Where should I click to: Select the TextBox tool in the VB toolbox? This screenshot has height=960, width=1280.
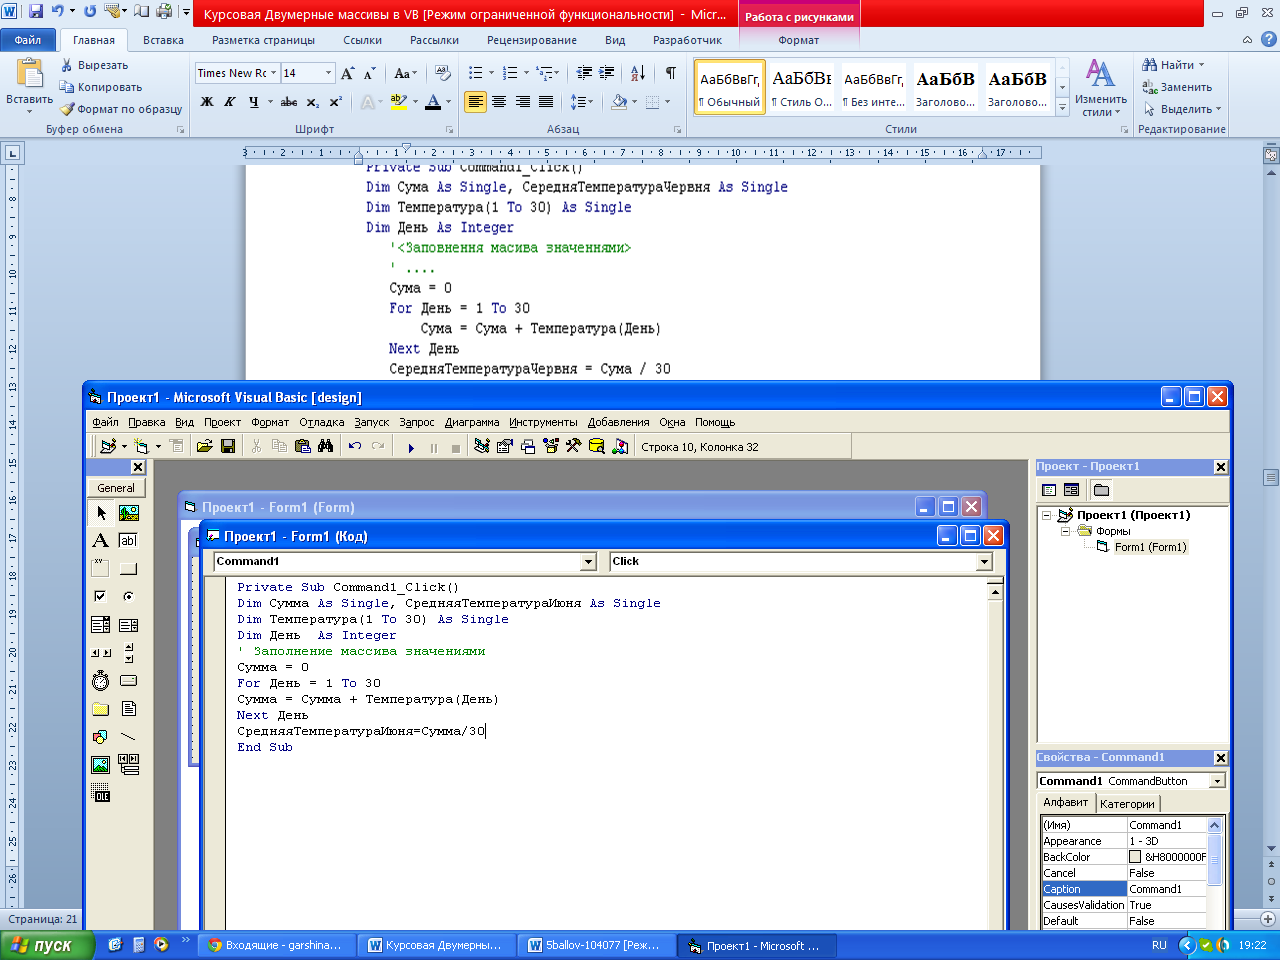point(129,541)
